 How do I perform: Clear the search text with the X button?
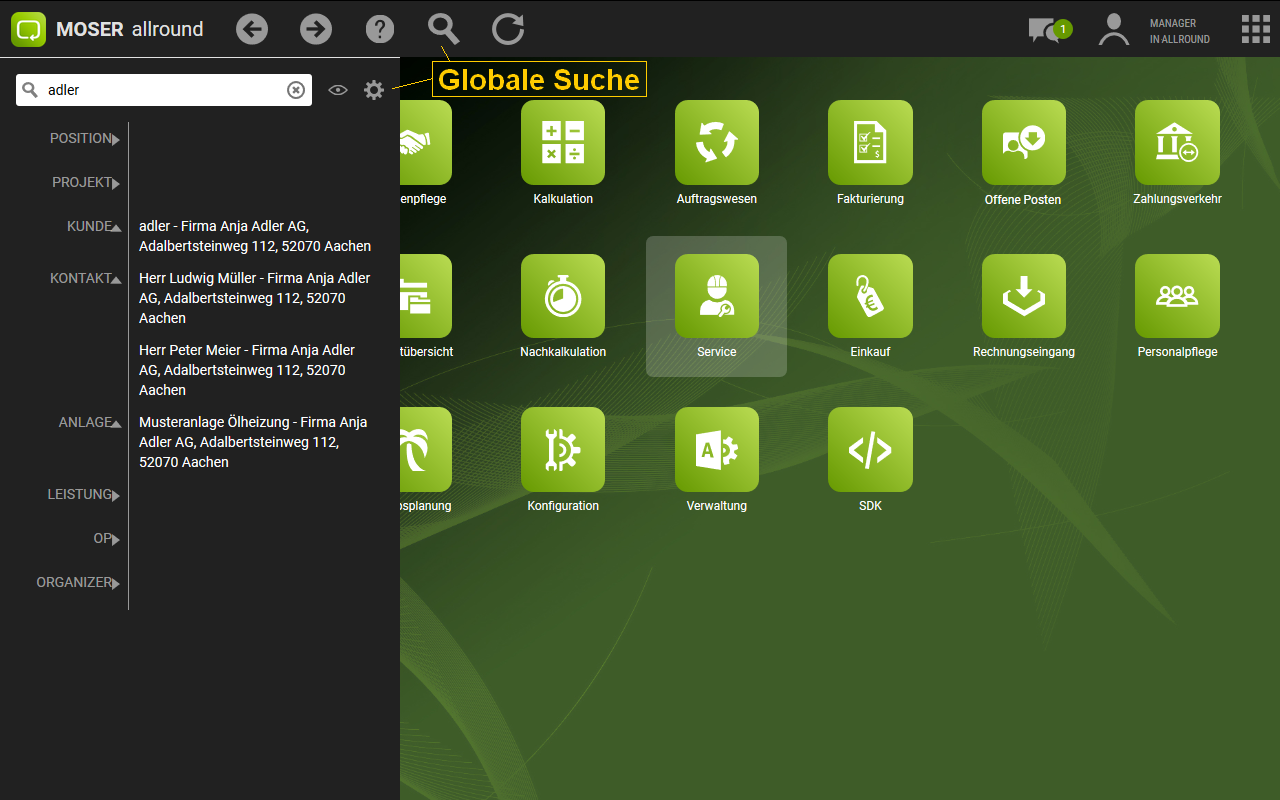click(x=296, y=90)
